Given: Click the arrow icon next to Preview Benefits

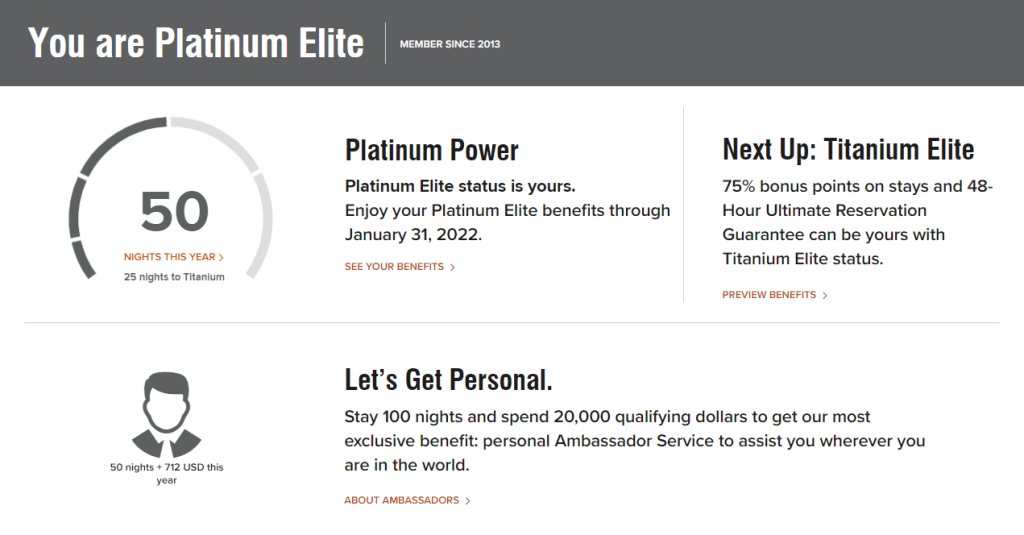Looking at the screenshot, I should (825, 295).
